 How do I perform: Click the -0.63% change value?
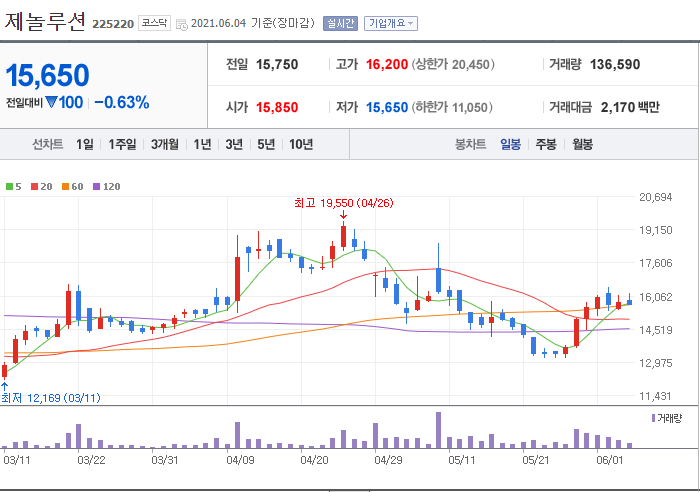tap(121, 102)
